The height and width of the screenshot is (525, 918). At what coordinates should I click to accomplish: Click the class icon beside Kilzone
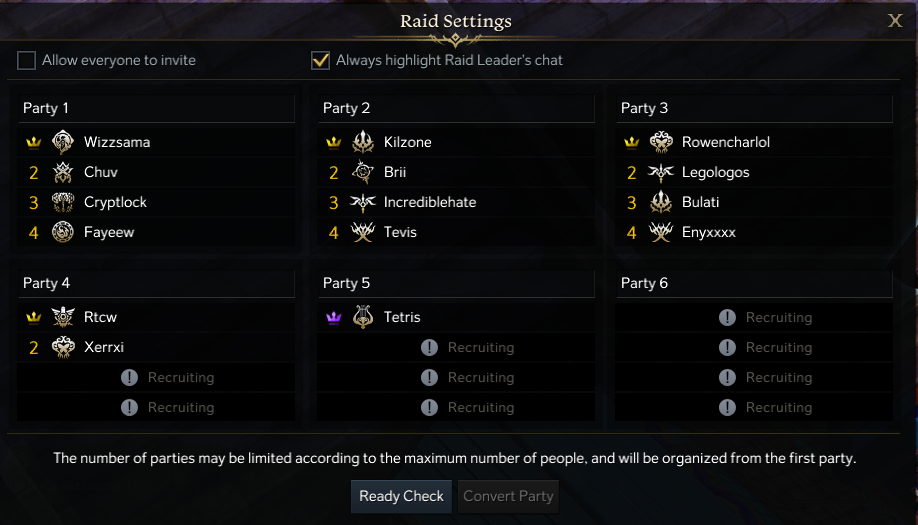tap(363, 142)
